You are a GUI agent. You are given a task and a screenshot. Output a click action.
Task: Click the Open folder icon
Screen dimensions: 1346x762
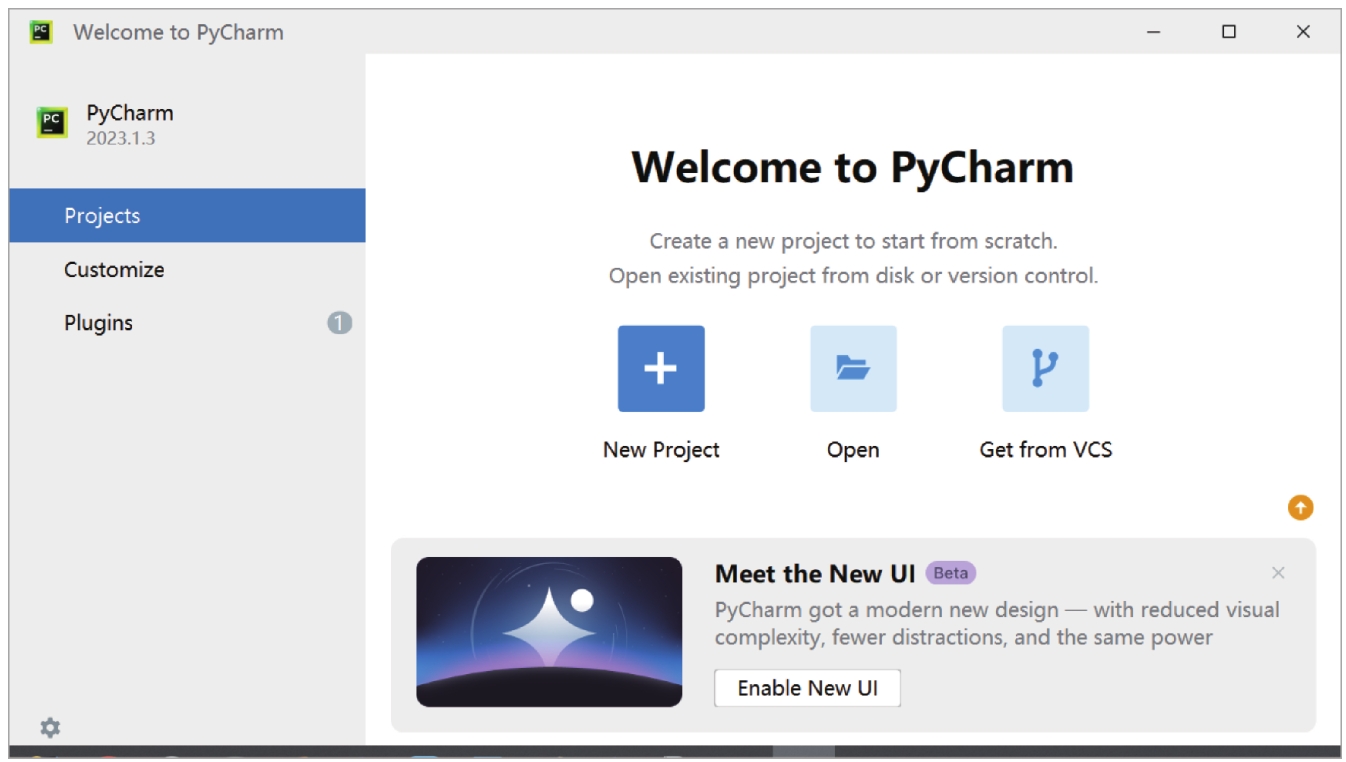coord(853,369)
